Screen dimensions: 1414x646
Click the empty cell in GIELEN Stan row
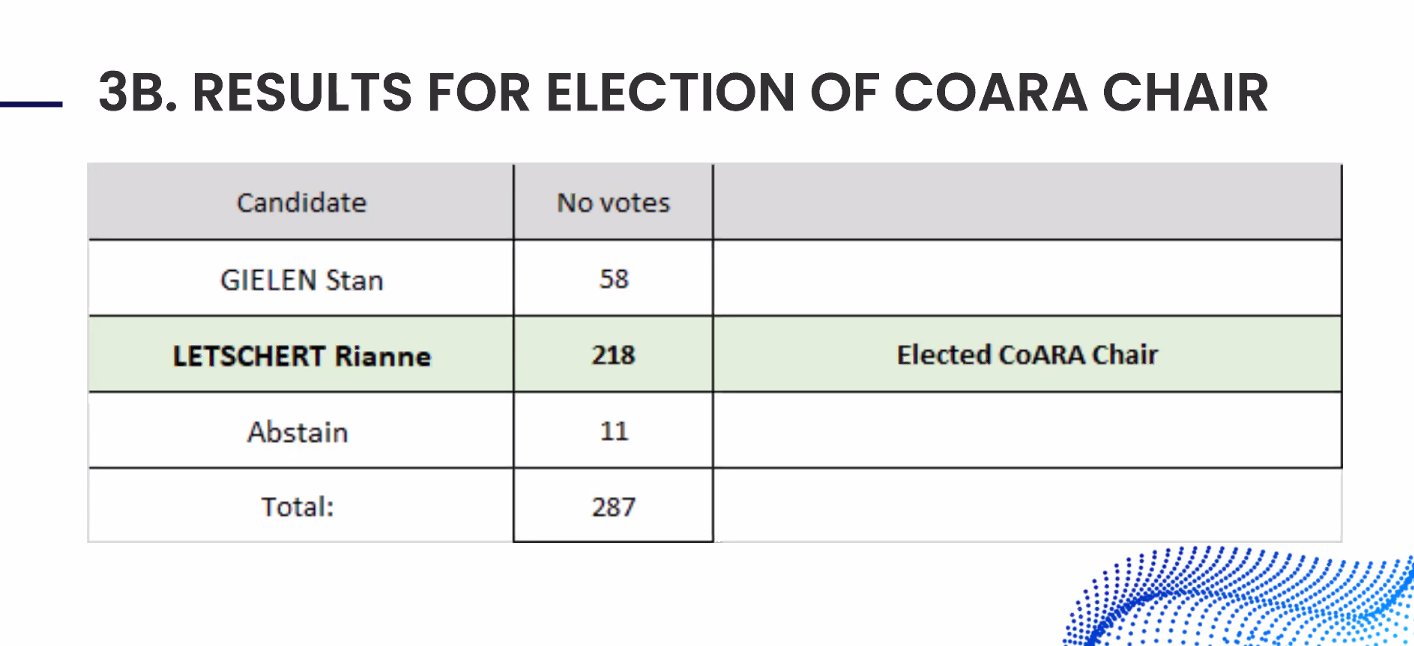(1027, 279)
